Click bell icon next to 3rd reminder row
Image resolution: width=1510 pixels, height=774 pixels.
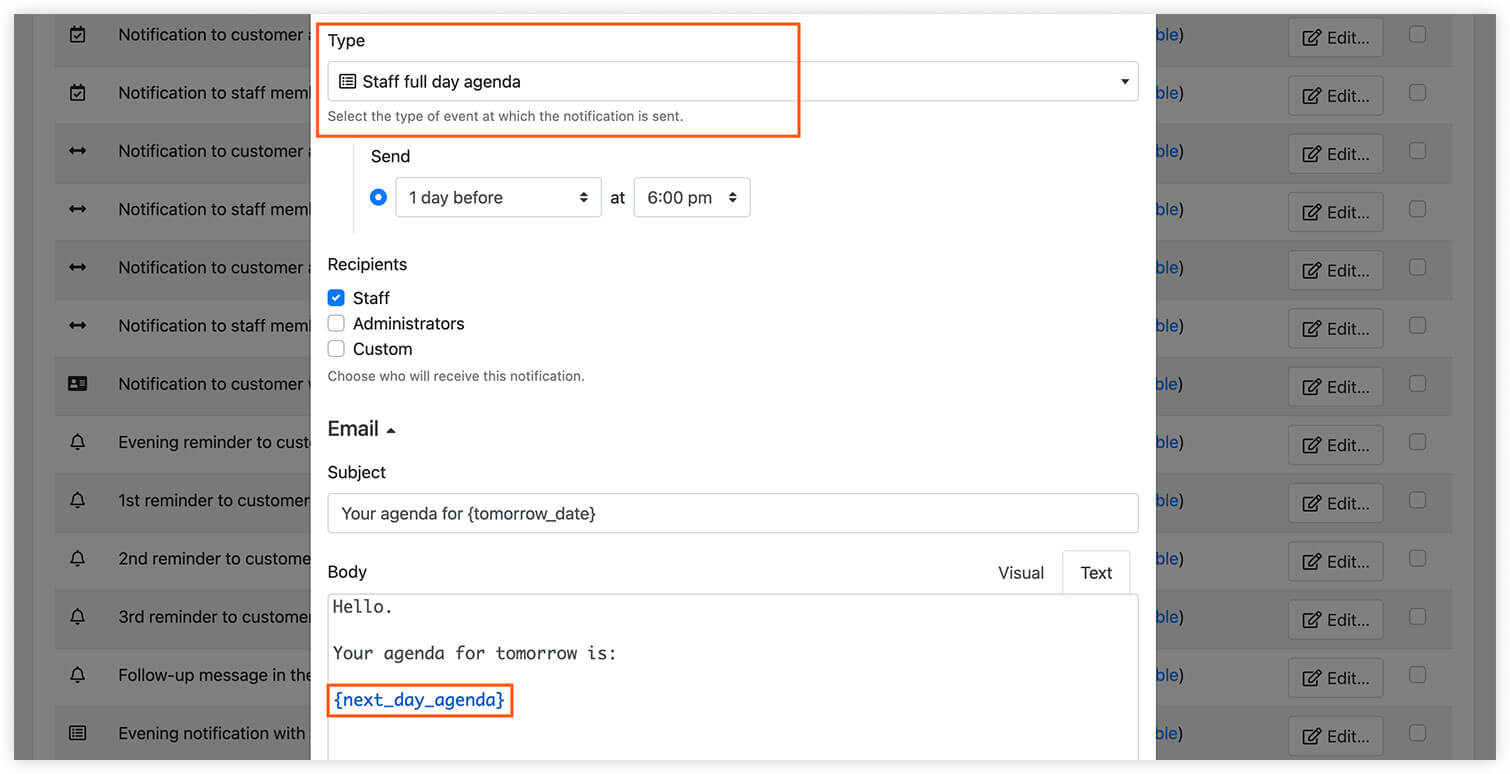tap(78, 617)
